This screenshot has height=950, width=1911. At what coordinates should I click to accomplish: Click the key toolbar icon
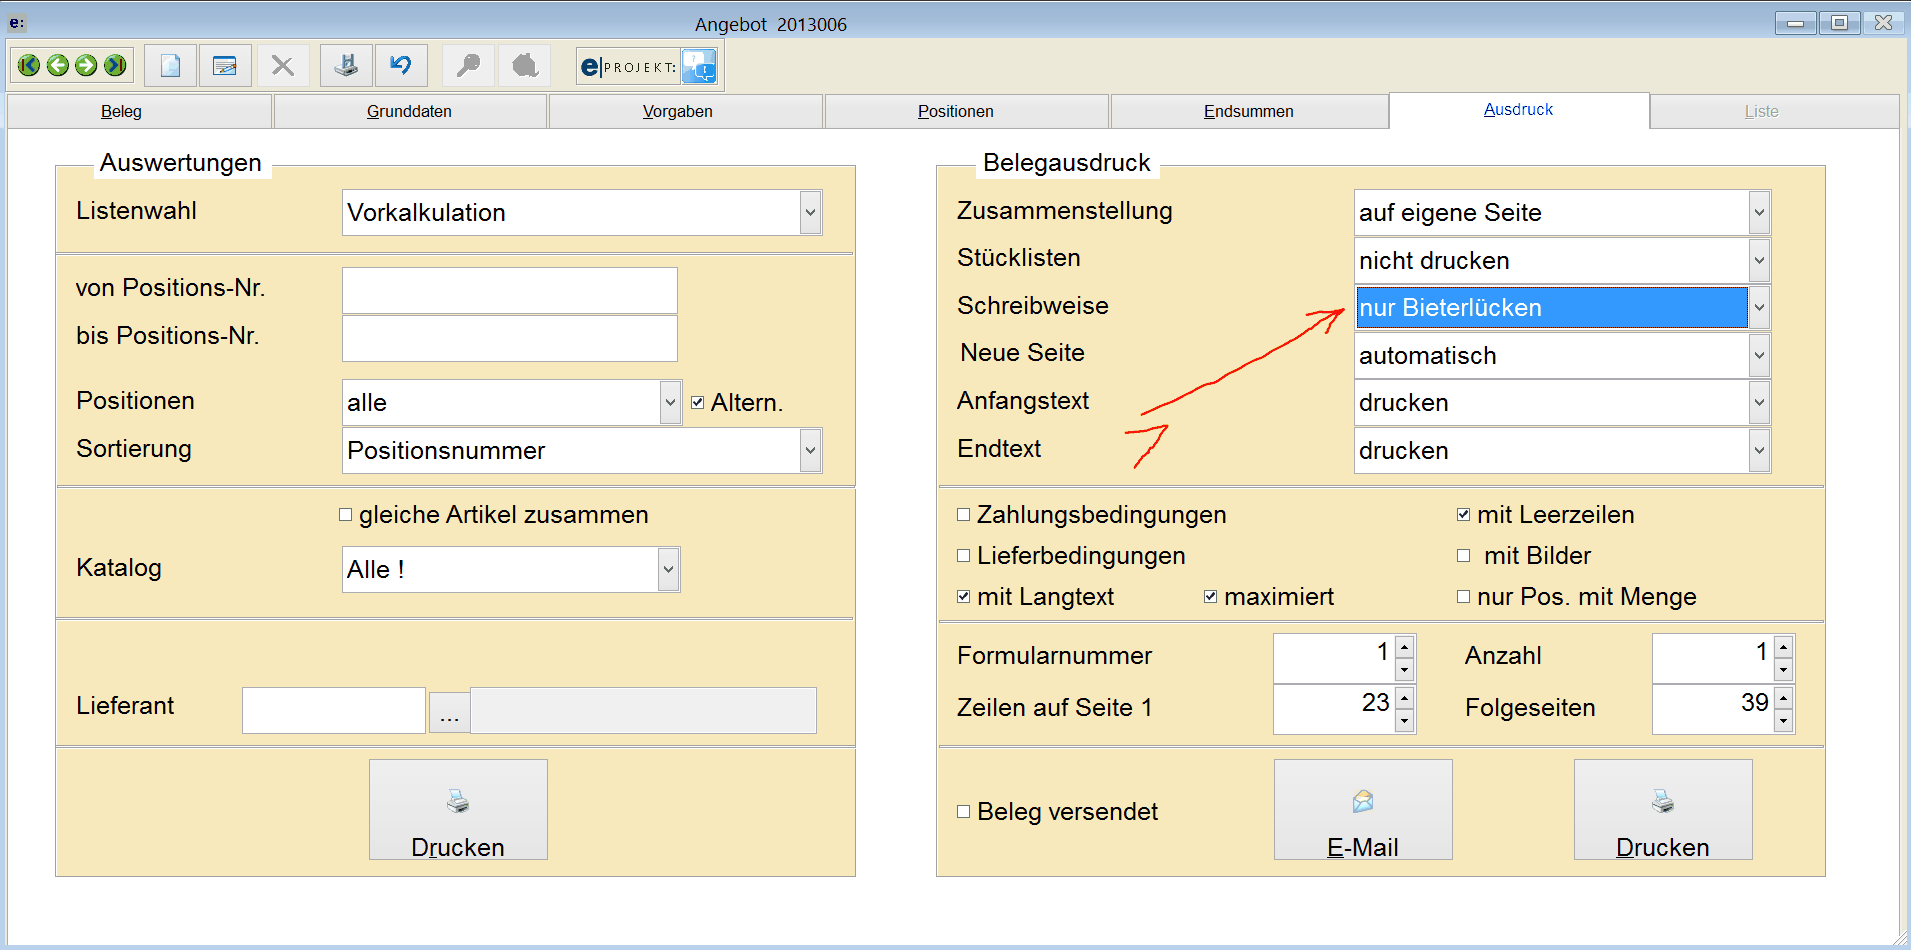click(x=468, y=66)
